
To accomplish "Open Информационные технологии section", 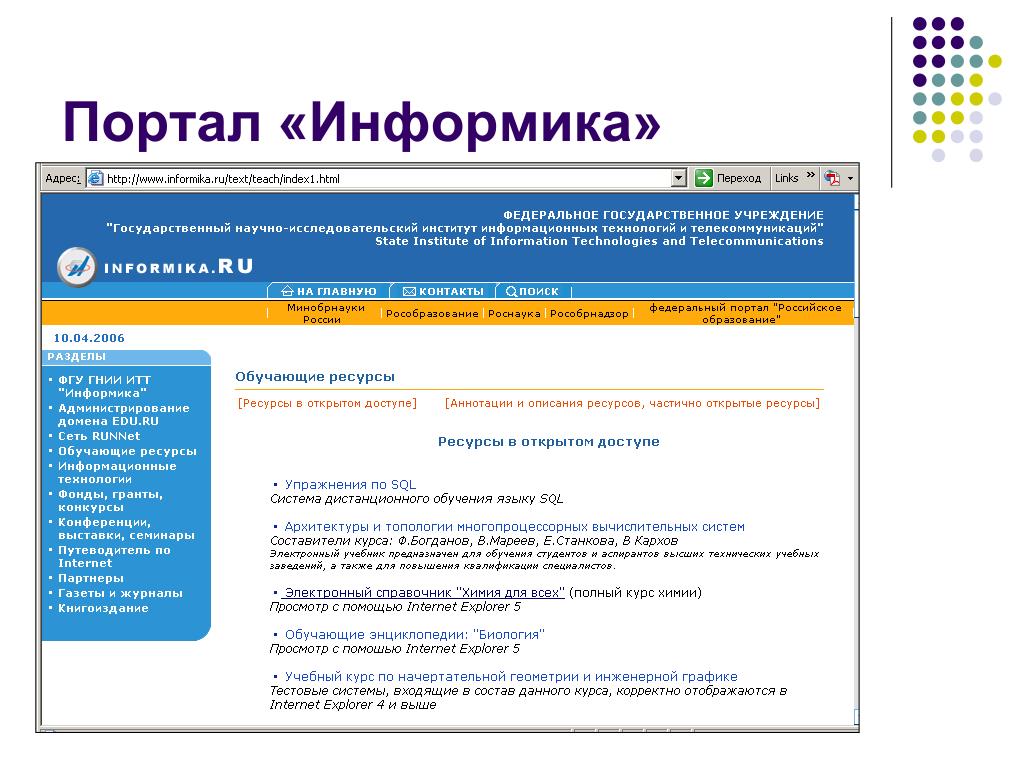I will (x=117, y=473).
